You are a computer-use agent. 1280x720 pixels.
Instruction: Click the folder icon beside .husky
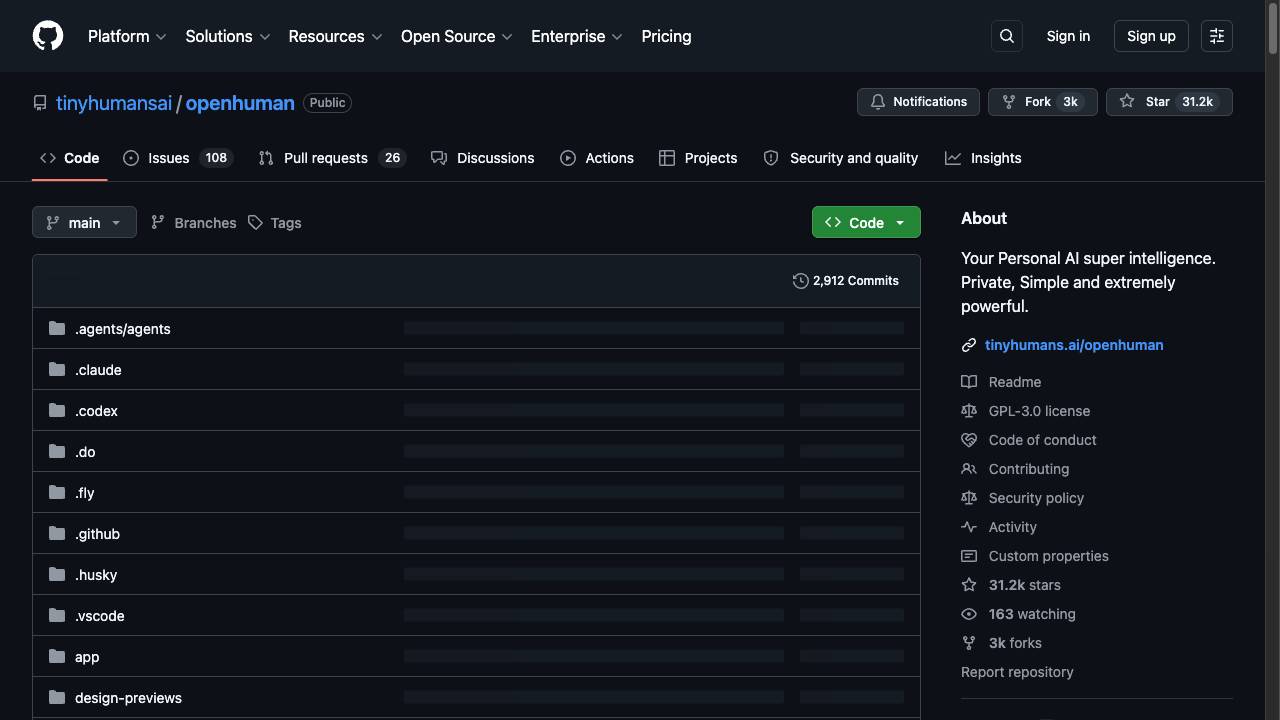57,574
